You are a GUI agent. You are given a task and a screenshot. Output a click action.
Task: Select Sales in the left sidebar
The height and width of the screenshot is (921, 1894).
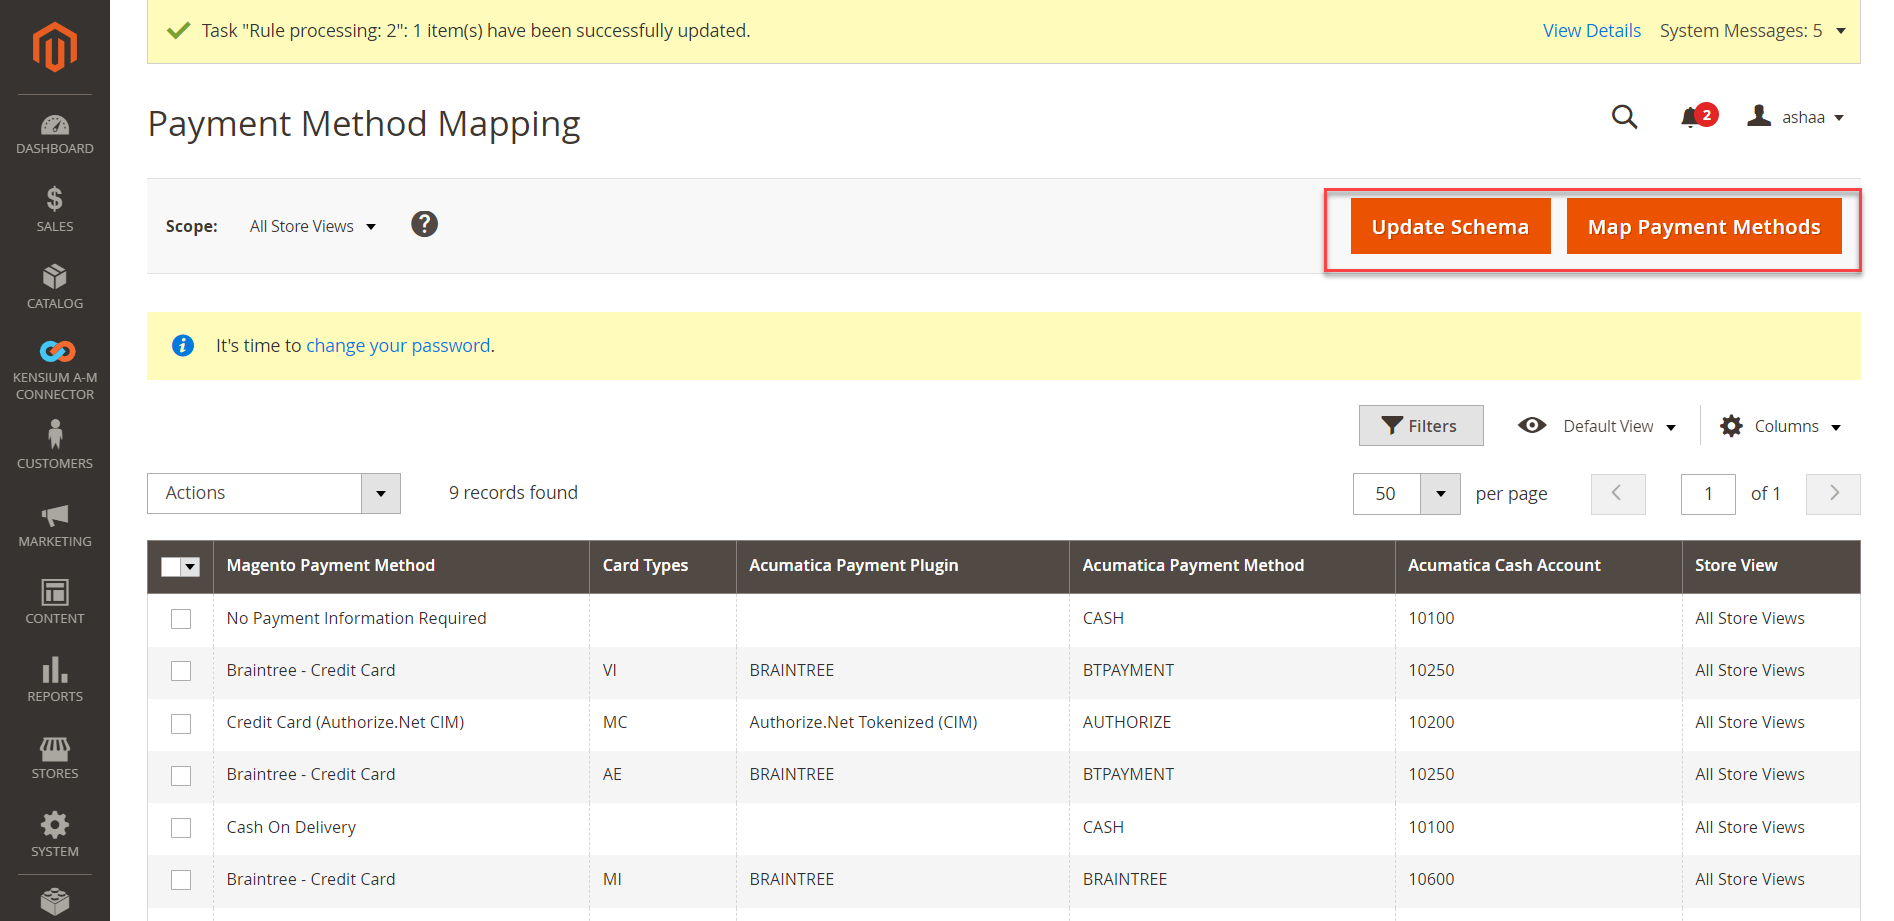tap(55, 207)
